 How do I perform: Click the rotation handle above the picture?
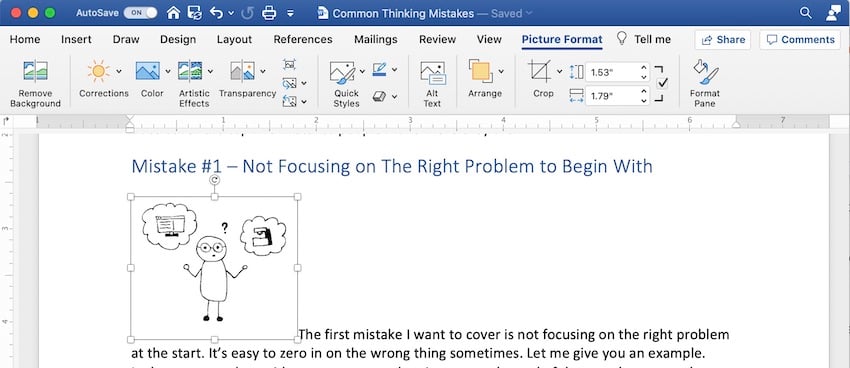pos(215,179)
